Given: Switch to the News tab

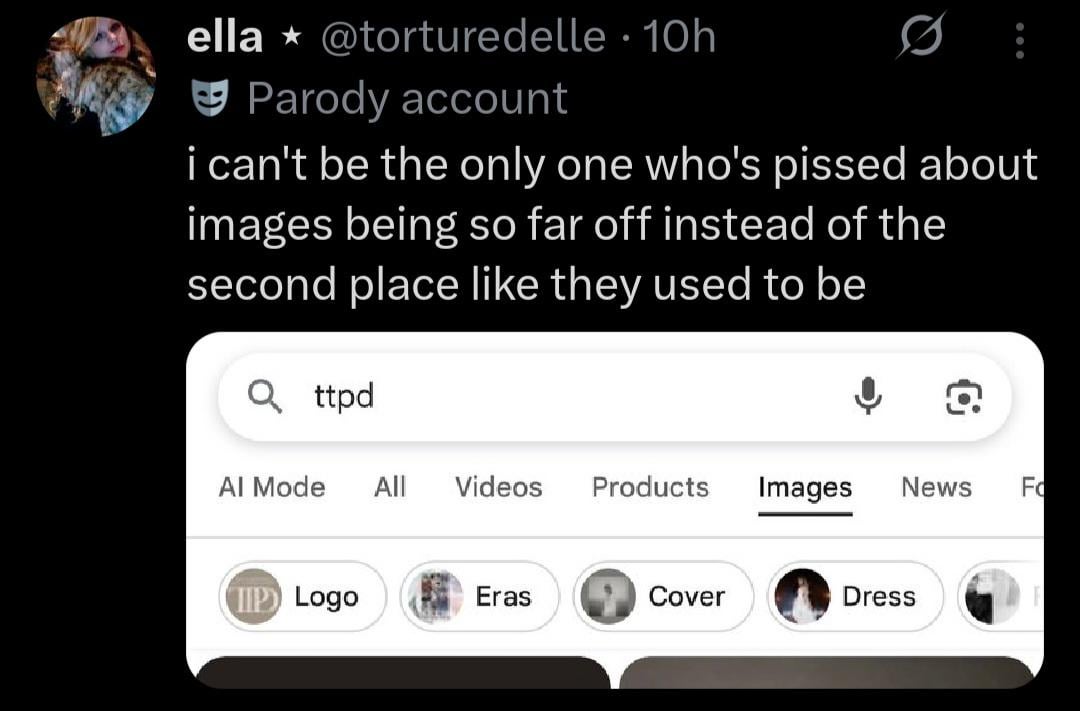Looking at the screenshot, I should coord(936,487).
